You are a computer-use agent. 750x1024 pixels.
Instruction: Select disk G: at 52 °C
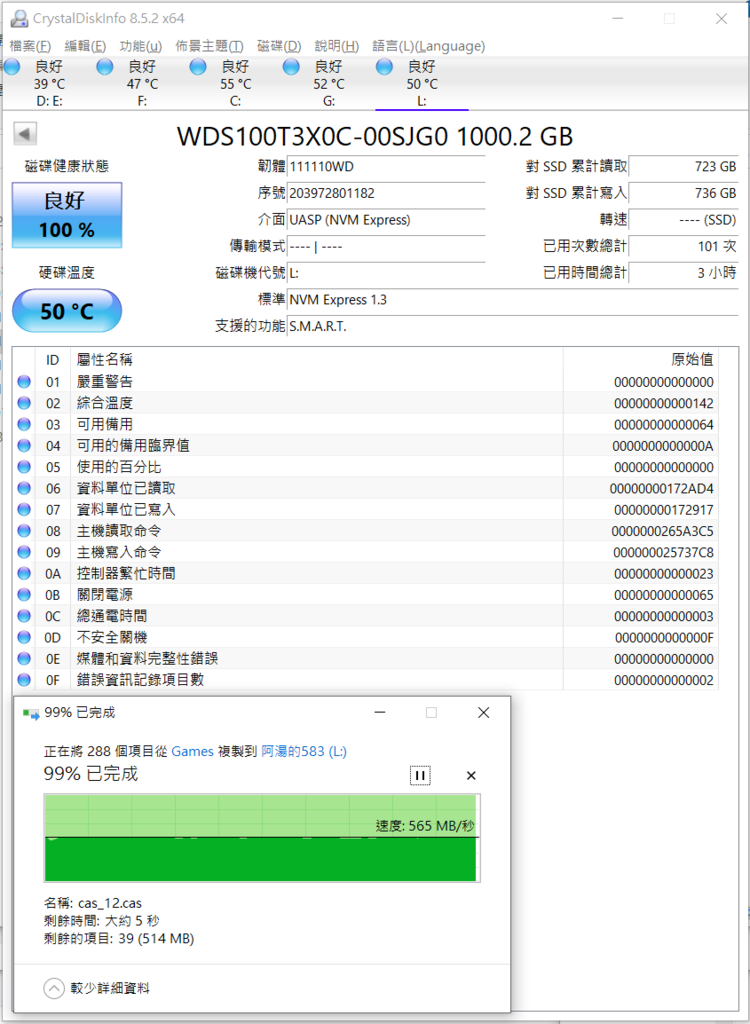coord(329,84)
